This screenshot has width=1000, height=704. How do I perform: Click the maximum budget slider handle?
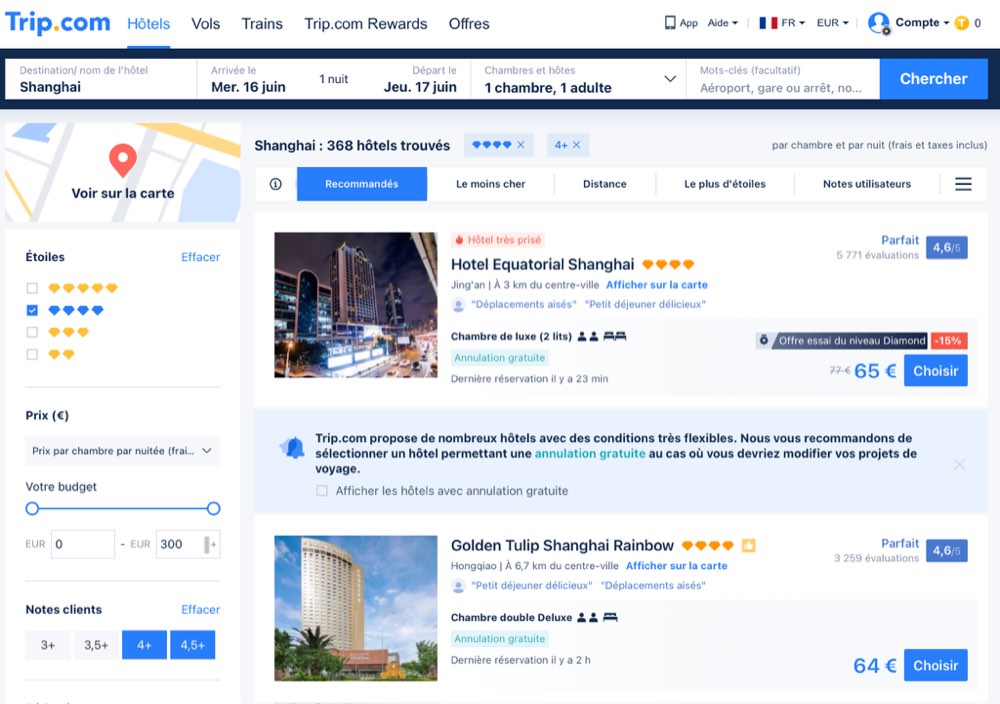(214, 508)
